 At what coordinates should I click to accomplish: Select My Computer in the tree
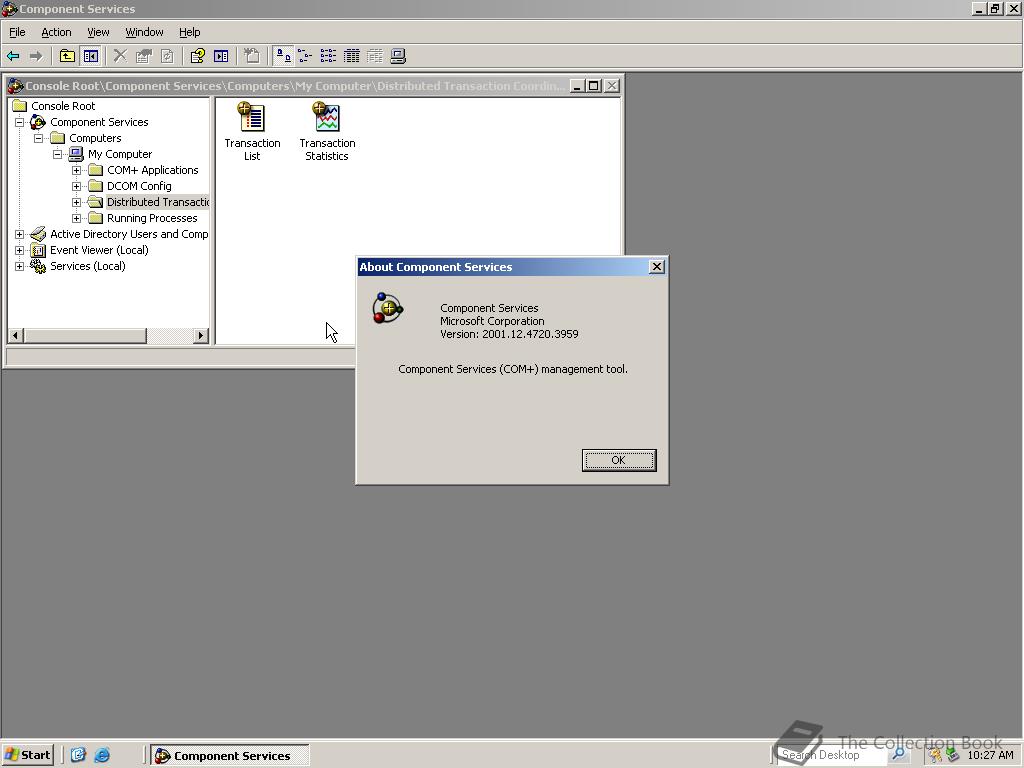(x=120, y=154)
